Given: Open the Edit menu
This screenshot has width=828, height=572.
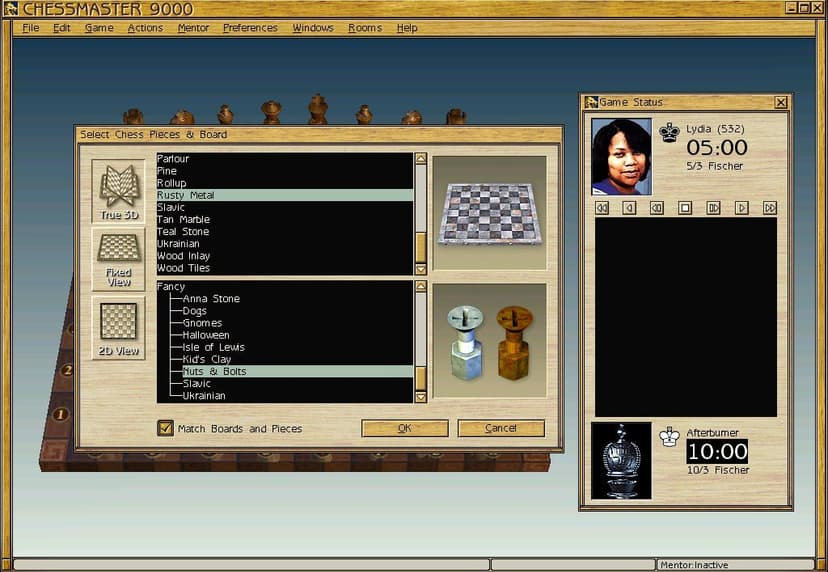Looking at the screenshot, I should [x=61, y=28].
